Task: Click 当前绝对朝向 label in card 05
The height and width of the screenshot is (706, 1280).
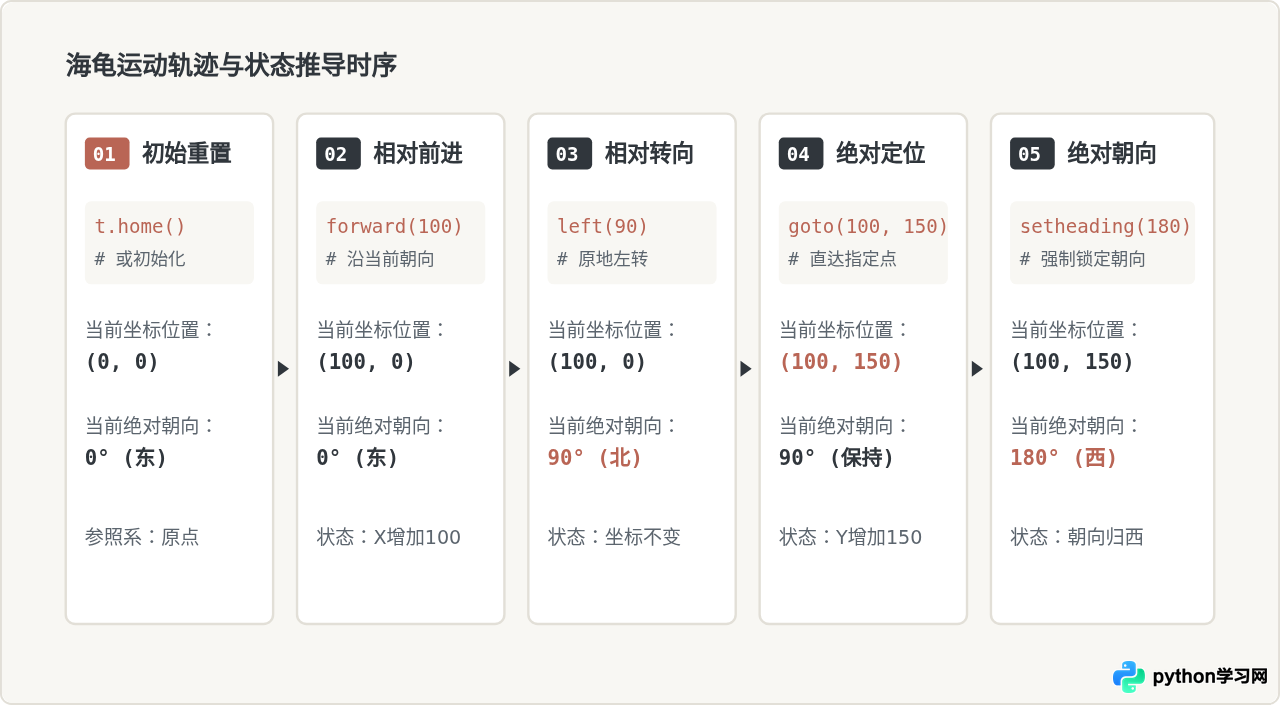Action: (1076, 426)
